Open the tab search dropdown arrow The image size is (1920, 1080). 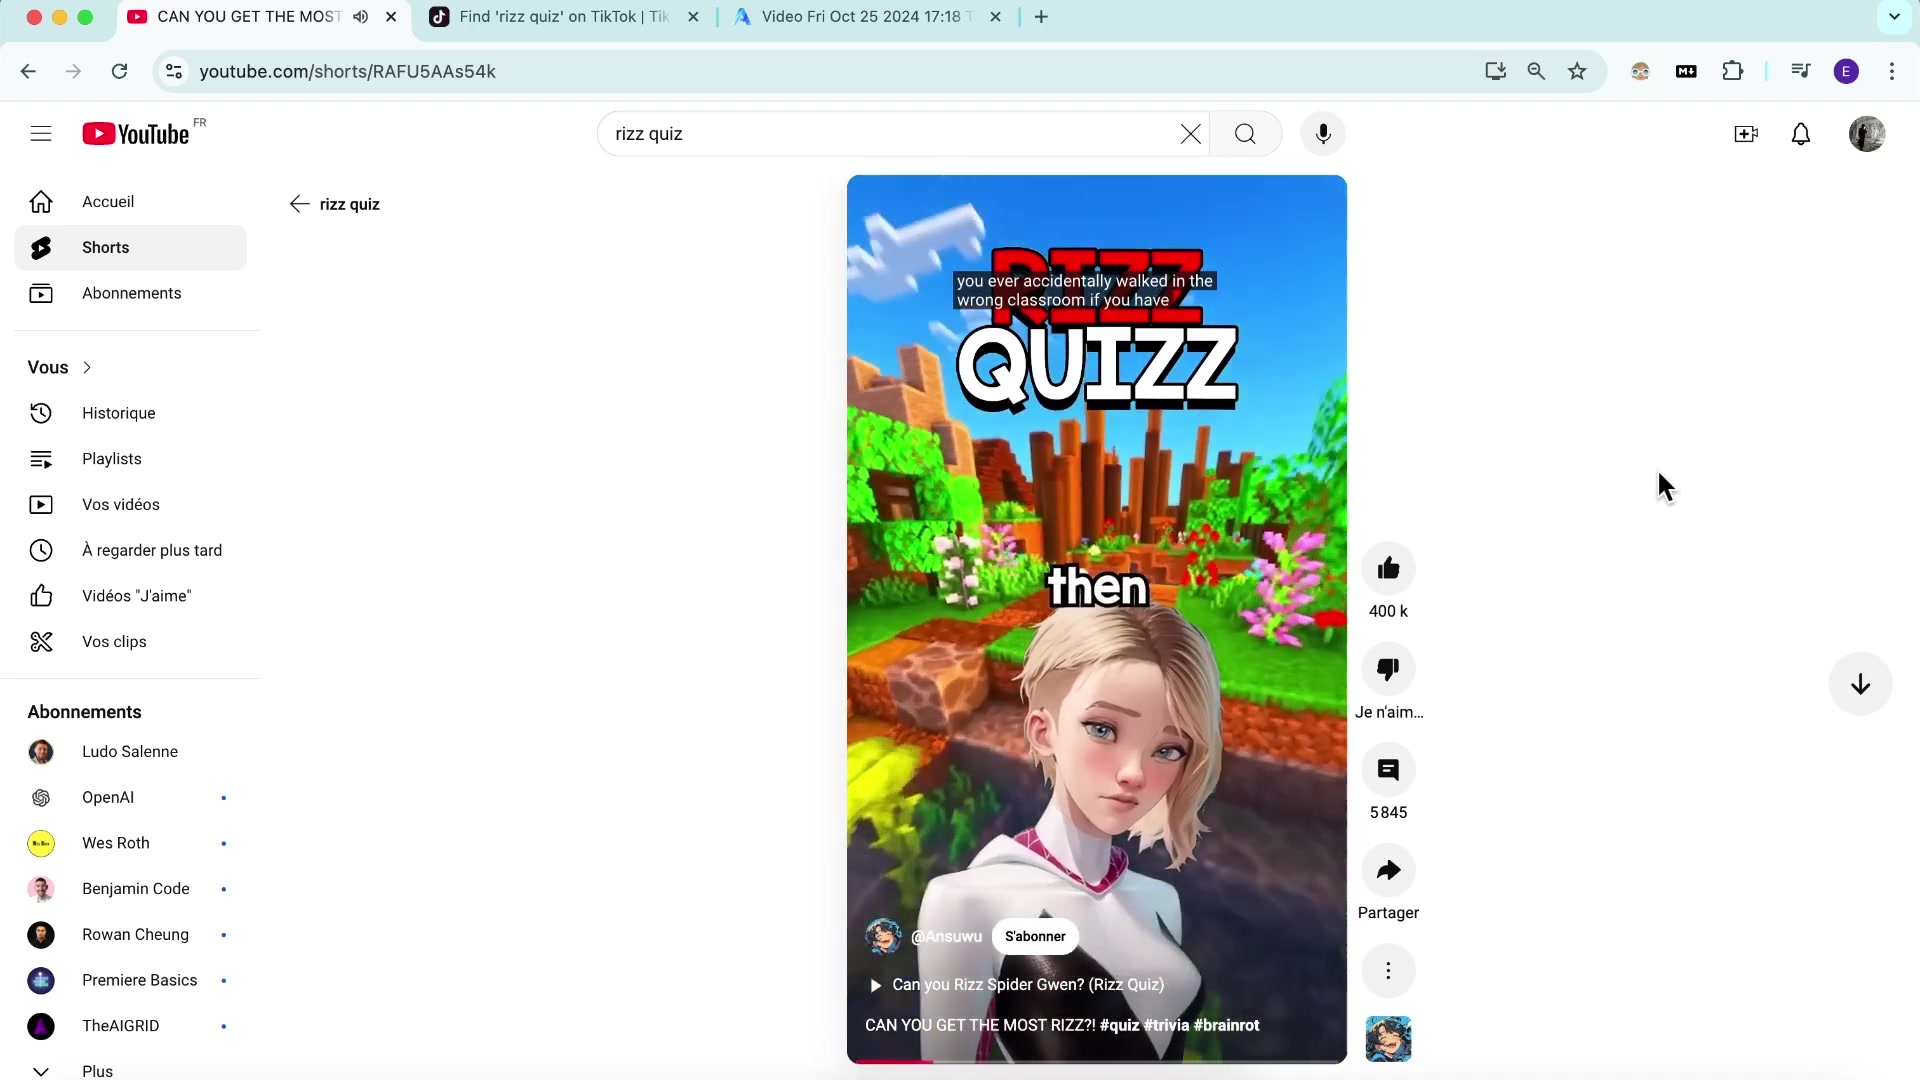[1894, 17]
